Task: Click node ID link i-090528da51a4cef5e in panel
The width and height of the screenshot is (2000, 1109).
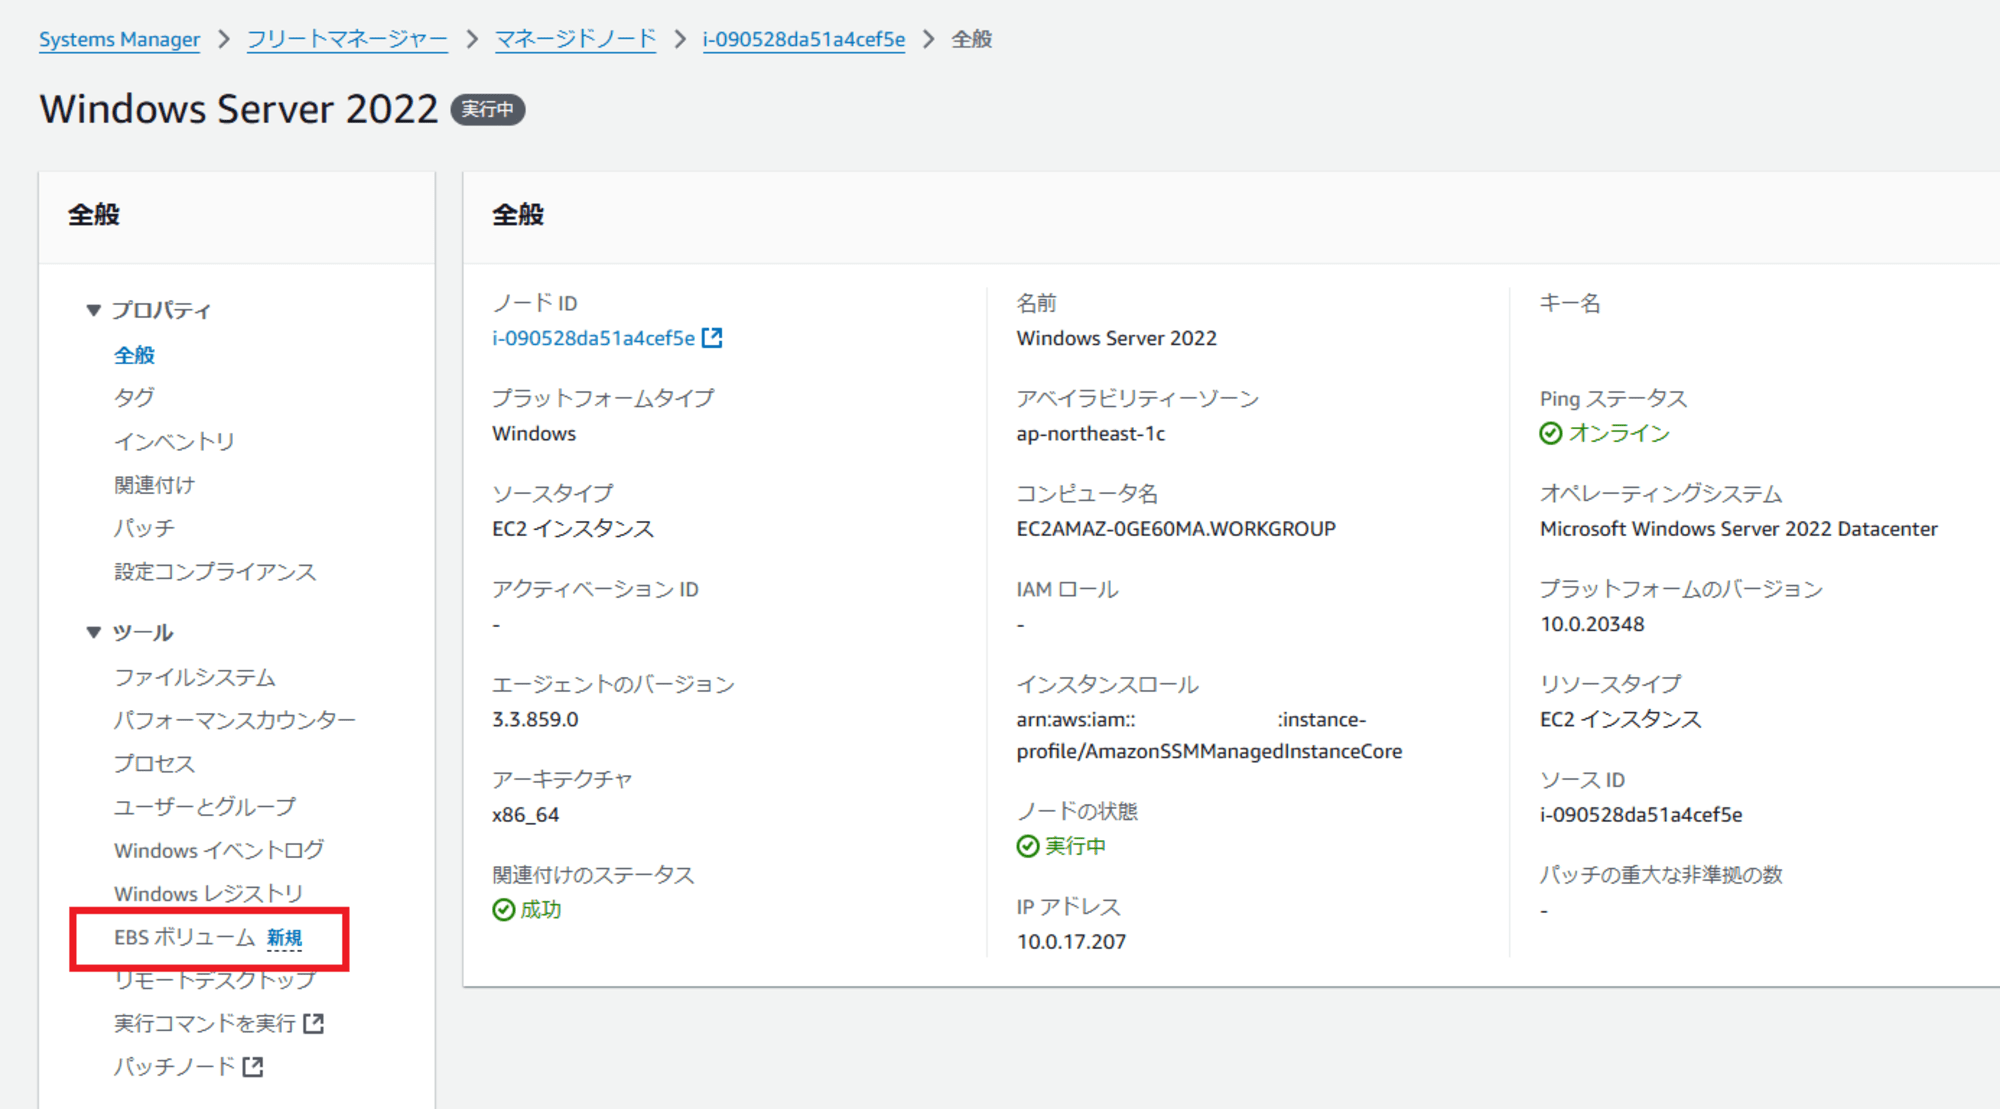Action: coord(594,338)
